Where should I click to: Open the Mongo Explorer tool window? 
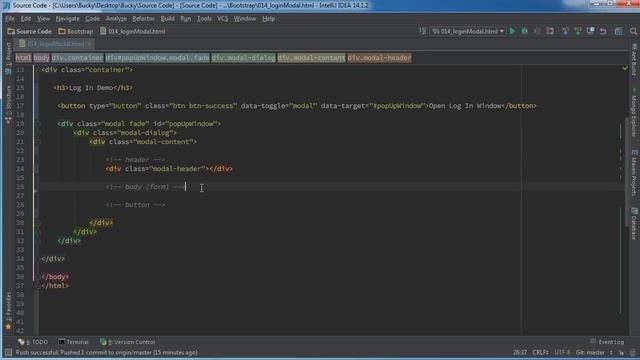click(x=634, y=112)
